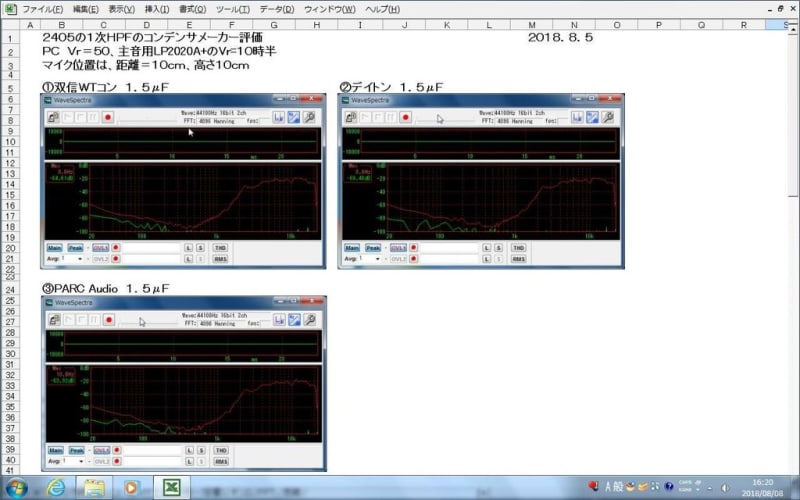
Task: Click the pause icon in the ①双信WTコン window
Action: pyautogui.click(x=93, y=117)
